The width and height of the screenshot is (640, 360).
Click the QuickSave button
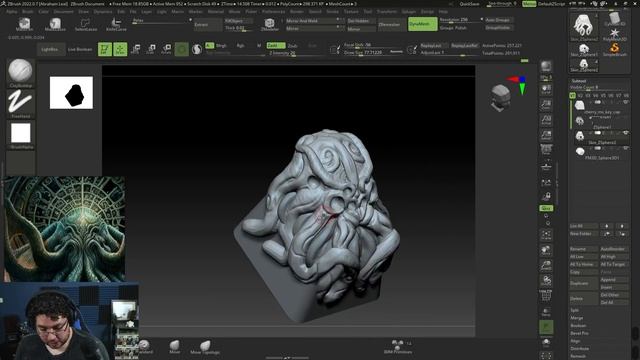pos(469,4)
